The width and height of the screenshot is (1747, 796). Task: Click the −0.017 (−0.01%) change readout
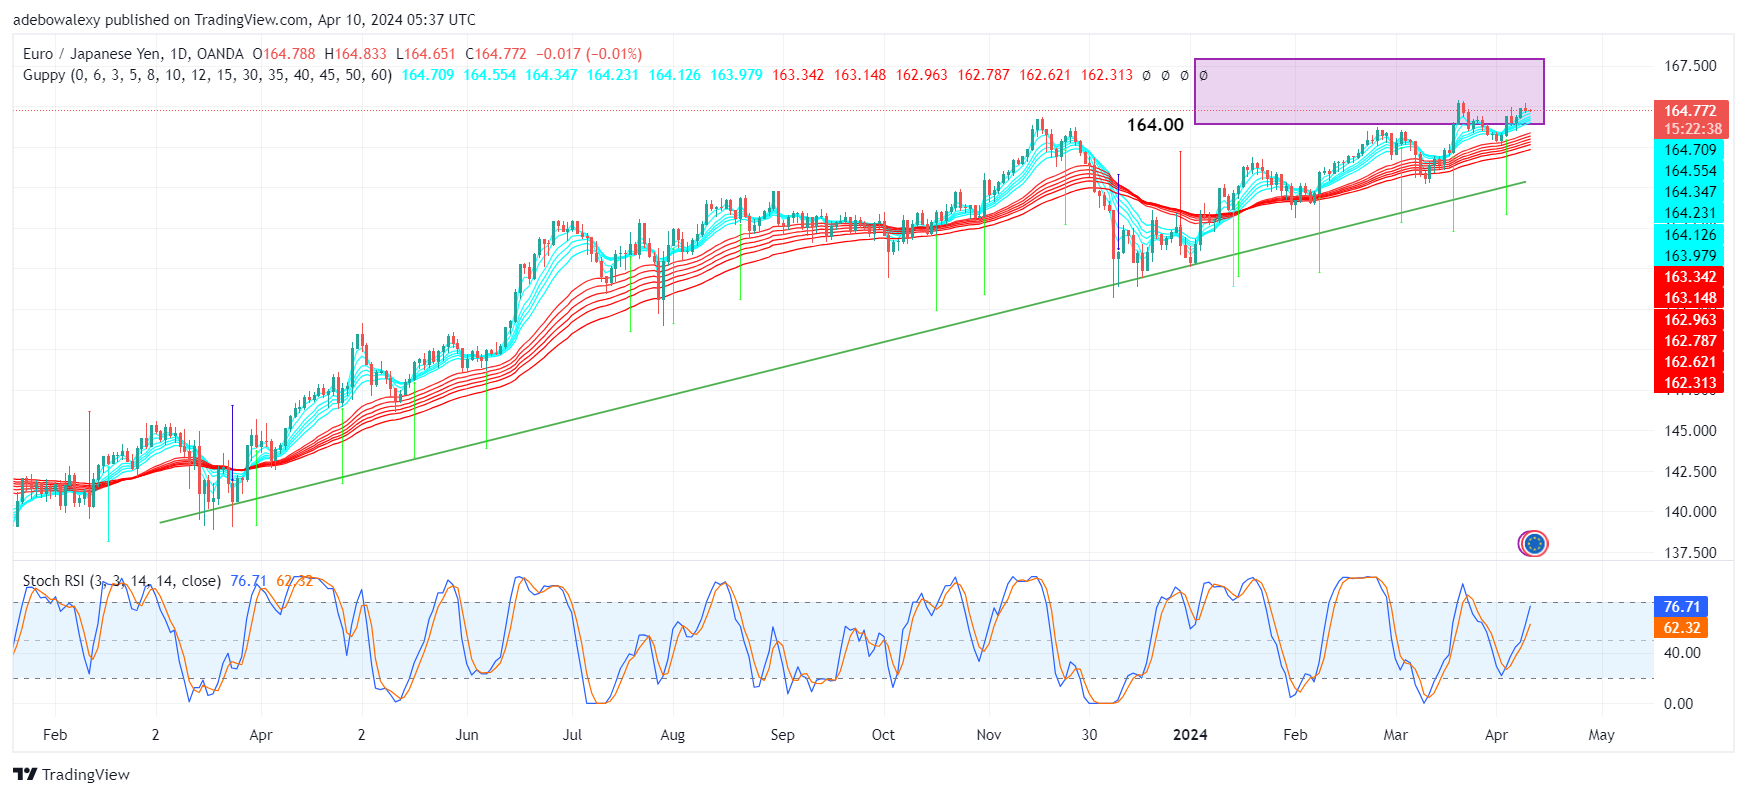click(589, 54)
